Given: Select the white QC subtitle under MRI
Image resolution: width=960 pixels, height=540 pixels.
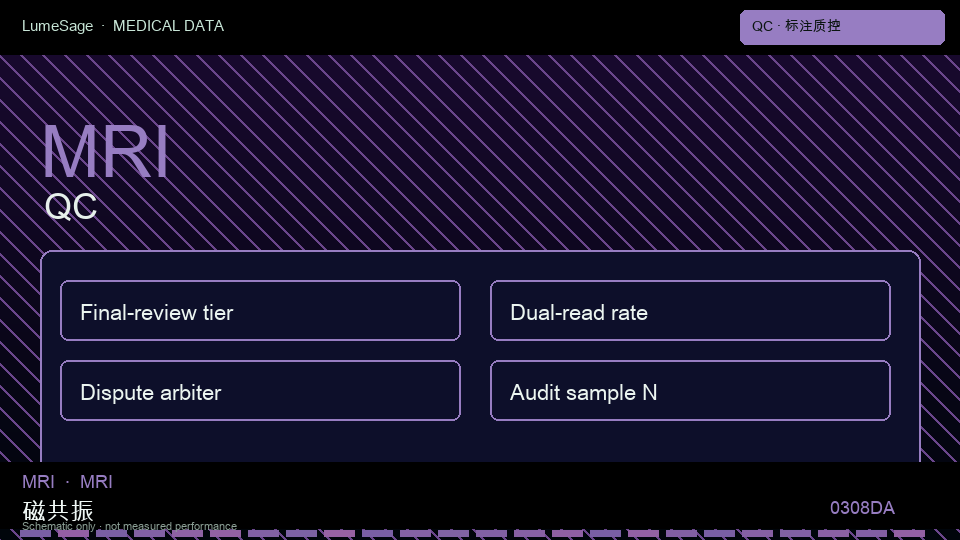Looking at the screenshot, I should coord(71,206).
